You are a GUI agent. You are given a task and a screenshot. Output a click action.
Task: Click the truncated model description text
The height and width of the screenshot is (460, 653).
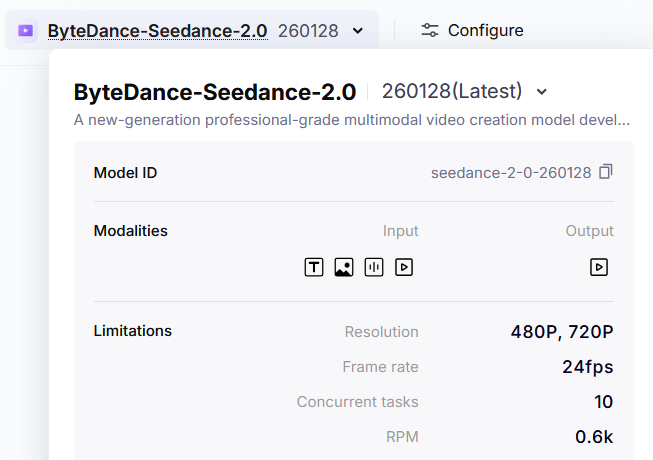[351, 120]
